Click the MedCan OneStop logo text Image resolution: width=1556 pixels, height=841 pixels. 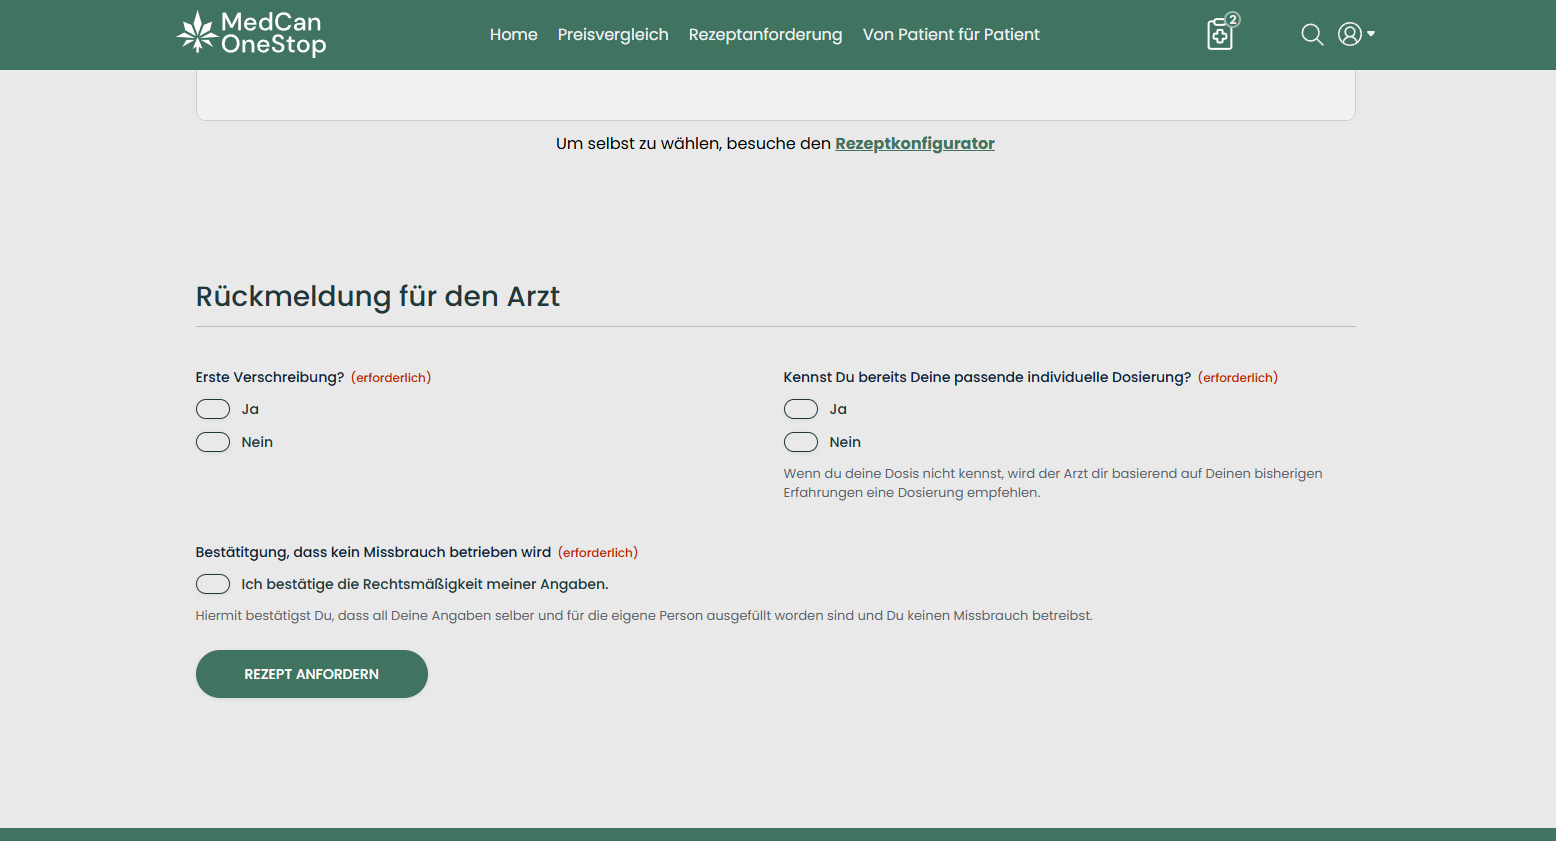pyautogui.click(x=273, y=34)
